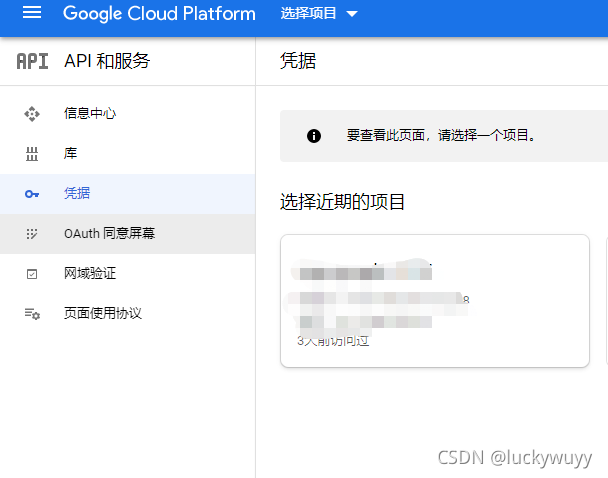Open OAuth 同意屏幕 in the sidebar
608x478 pixels.
tap(128, 234)
